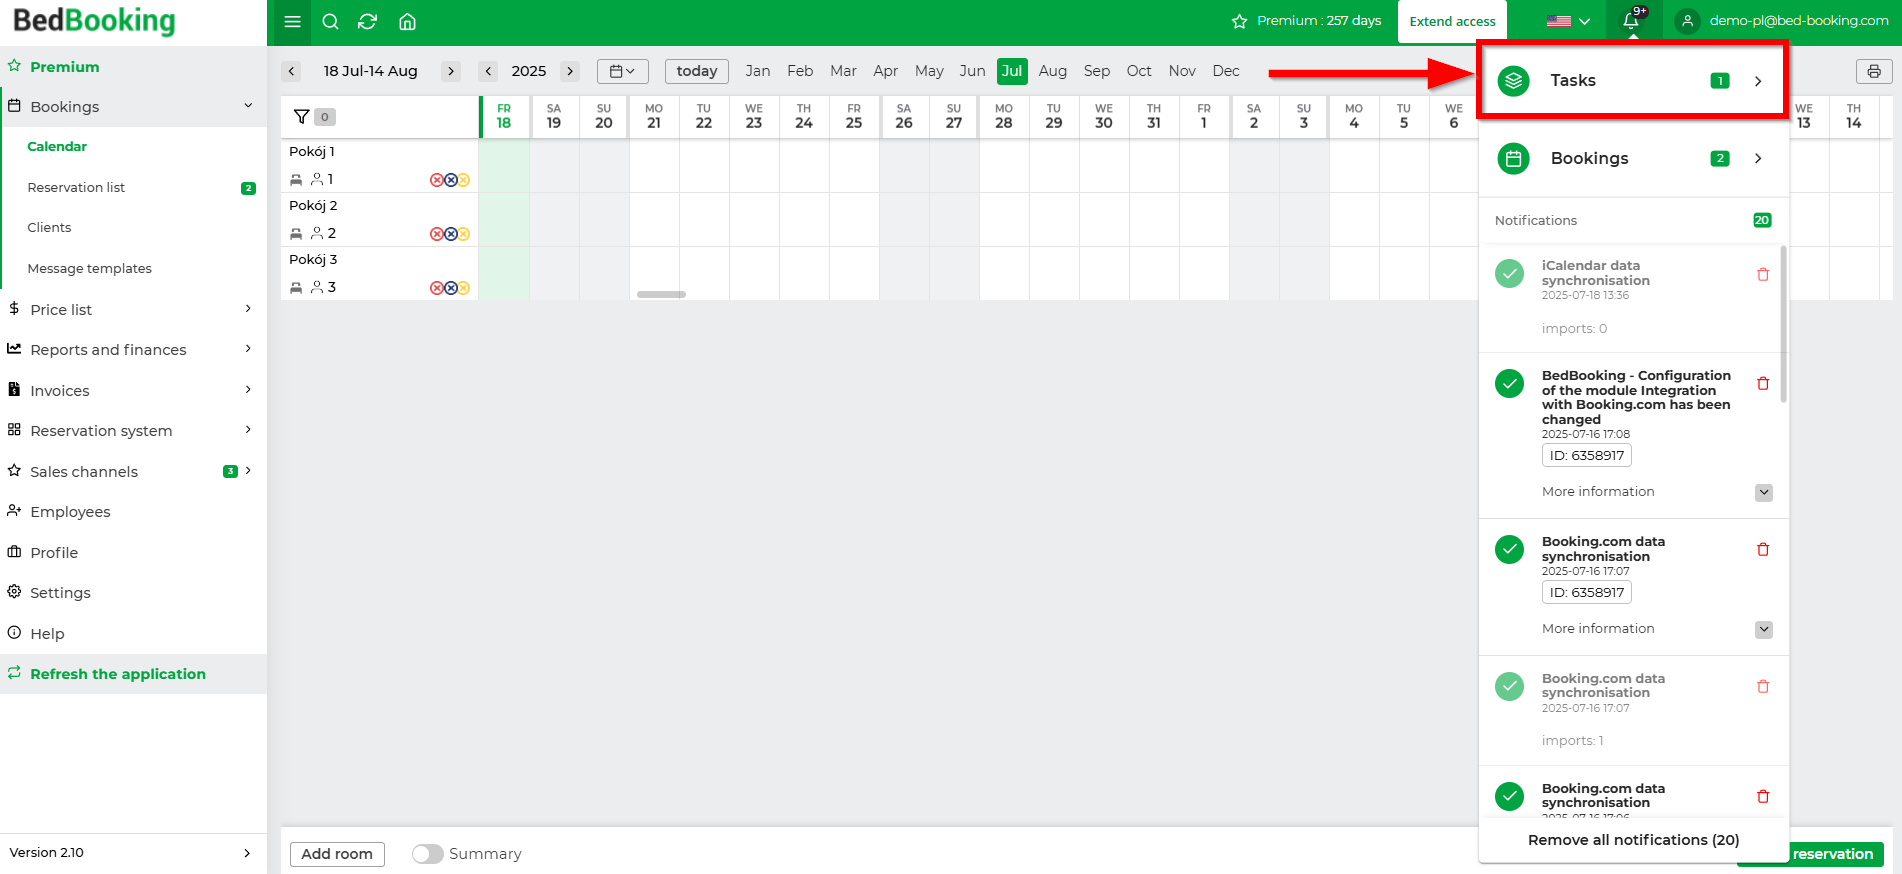Open Clients in sidebar
Viewport: 1902px width, 874px height.
49,227
